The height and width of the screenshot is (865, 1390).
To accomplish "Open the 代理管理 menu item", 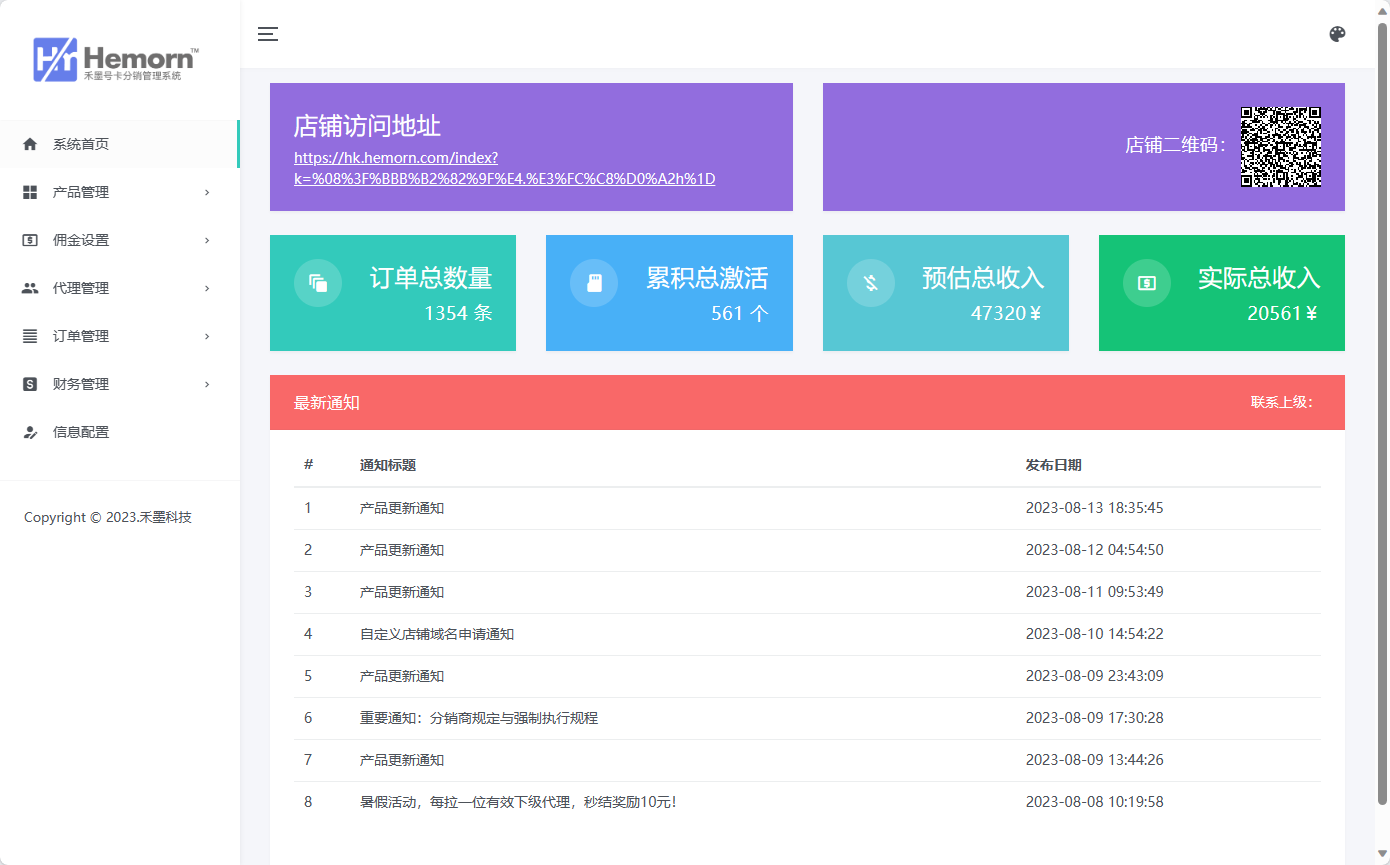I will [x=120, y=288].
